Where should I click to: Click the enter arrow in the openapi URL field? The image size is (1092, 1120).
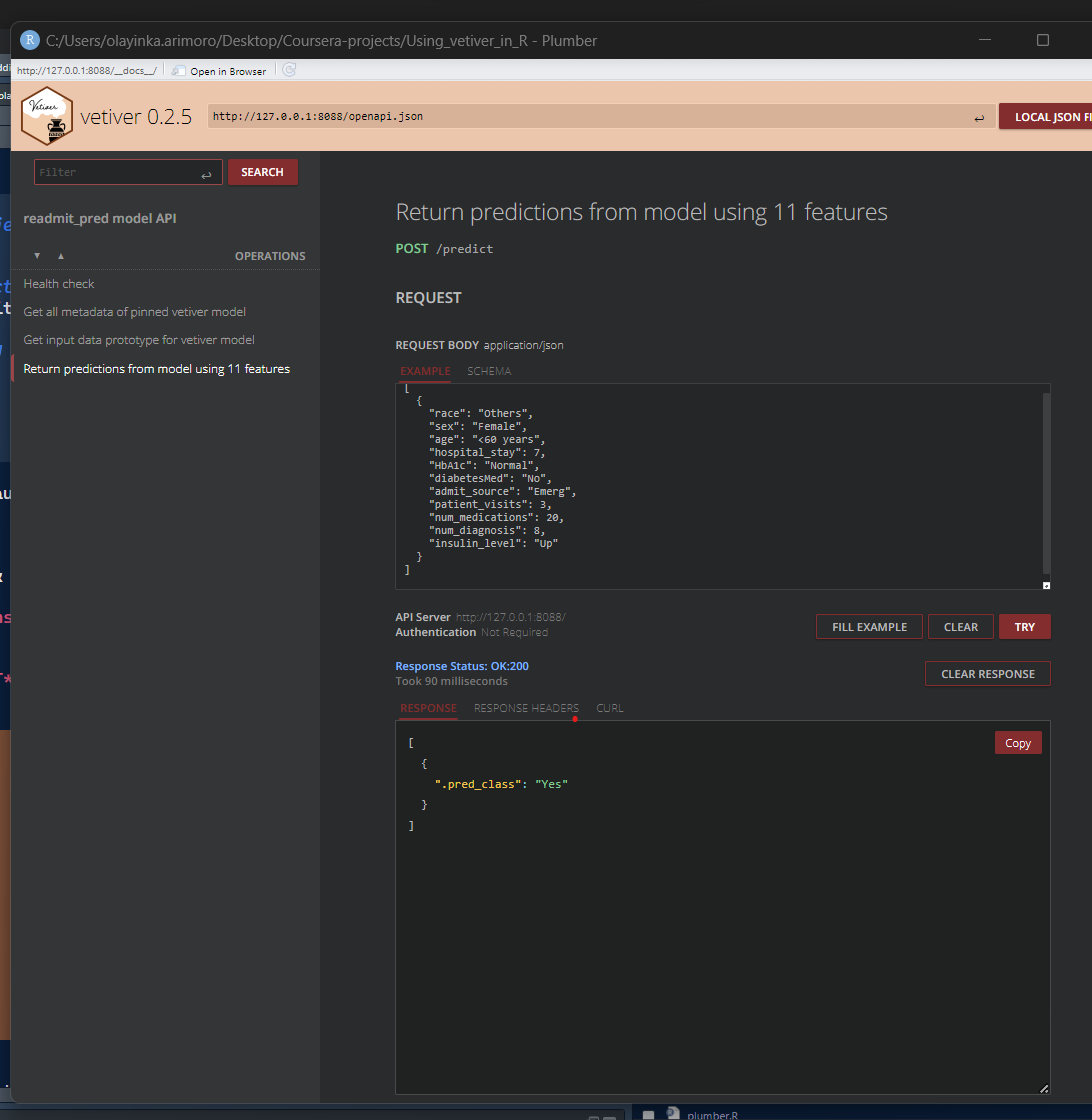point(978,118)
